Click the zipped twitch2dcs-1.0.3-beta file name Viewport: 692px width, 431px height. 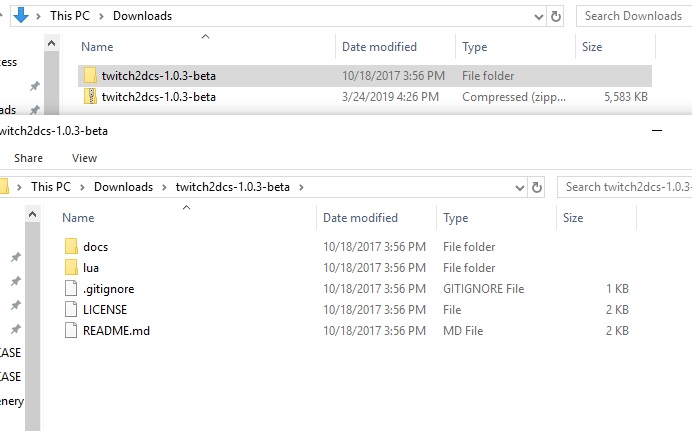click(x=158, y=97)
